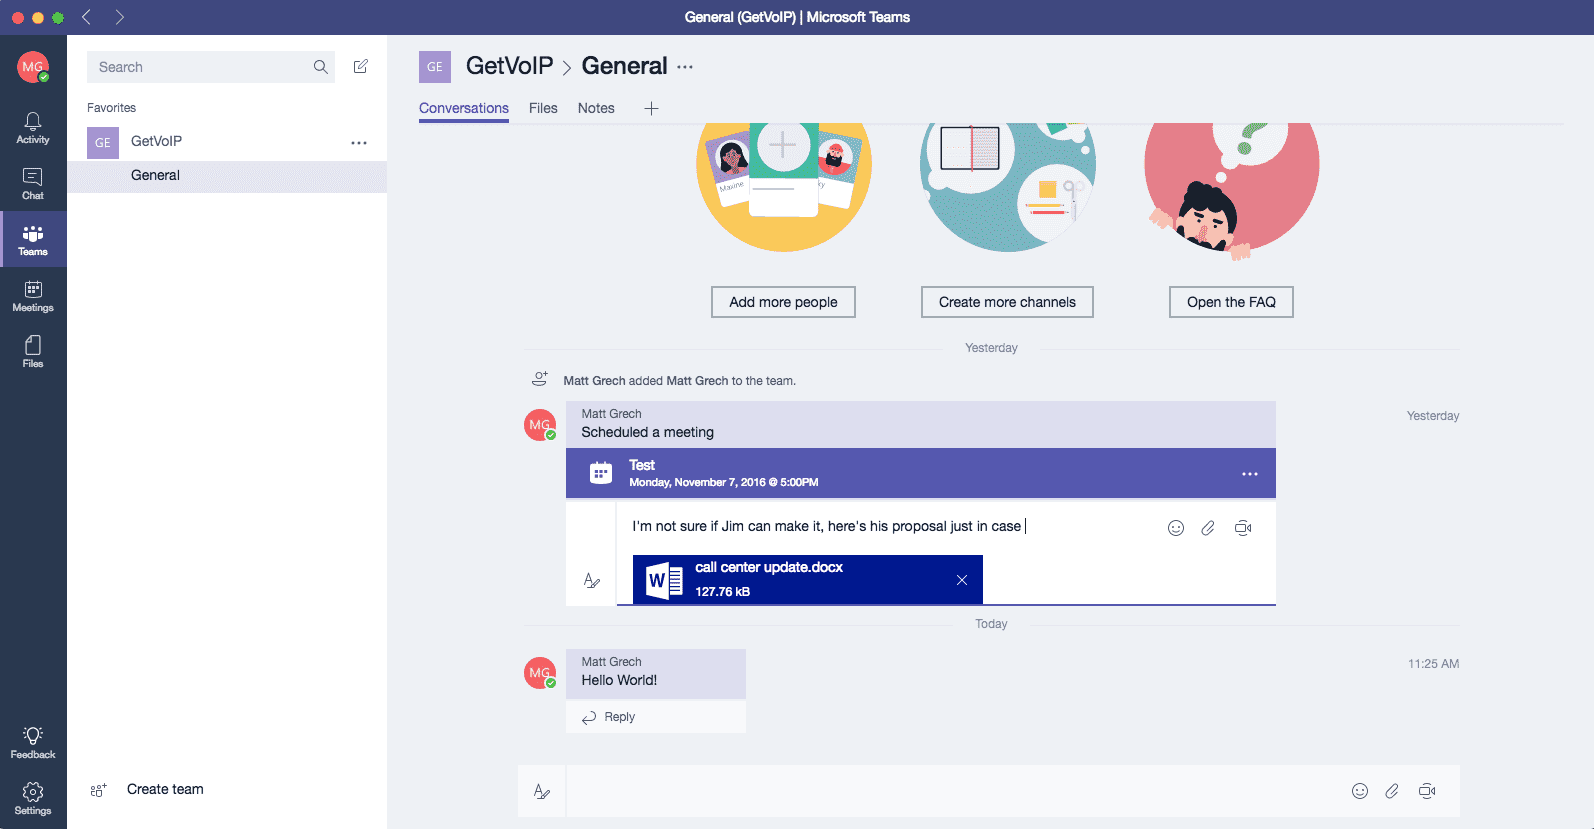Click the Add more people button
Viewport: 1594px width, 829px height.
tap(783, 302)
